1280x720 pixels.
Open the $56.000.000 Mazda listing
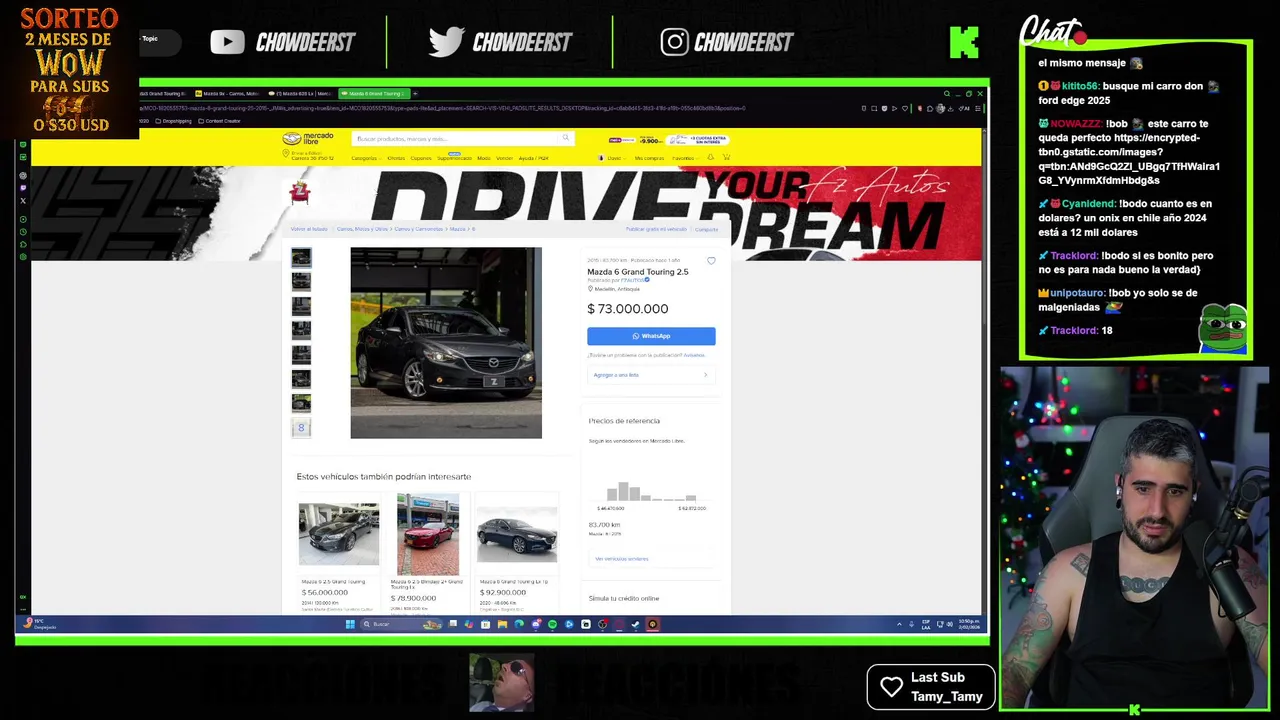tap(338, 553)
